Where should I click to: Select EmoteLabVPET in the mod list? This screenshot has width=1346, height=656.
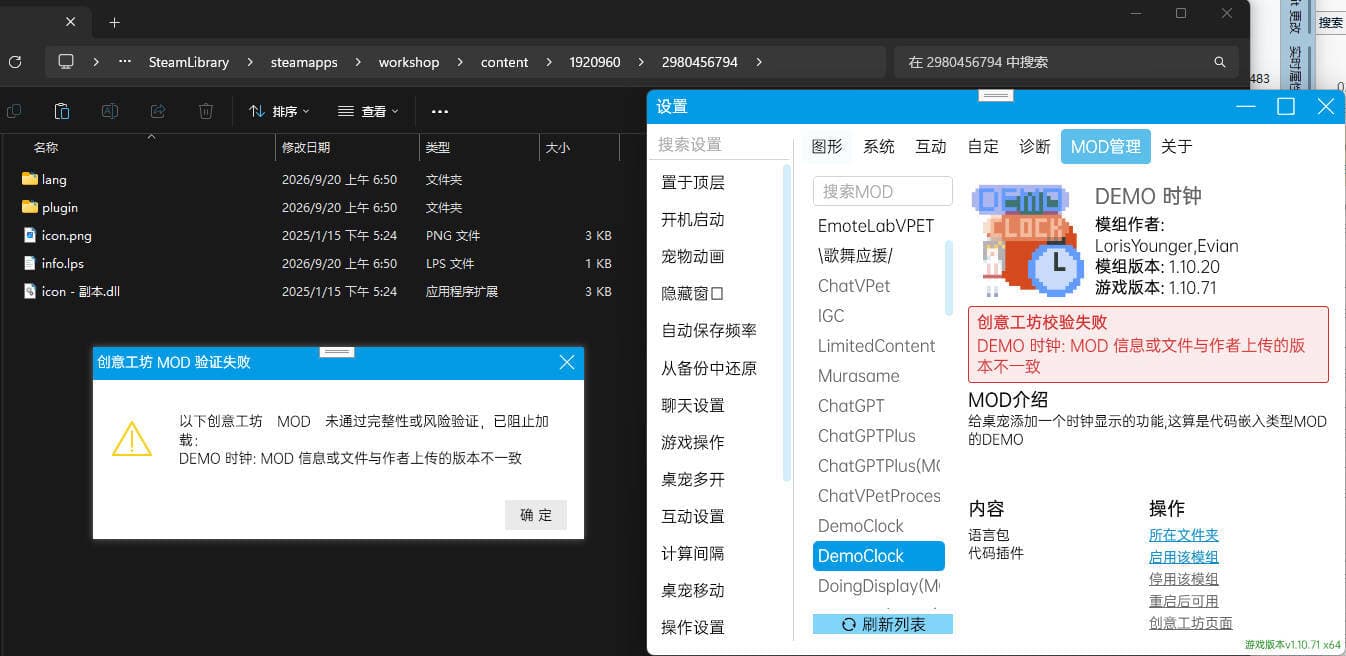876,225
